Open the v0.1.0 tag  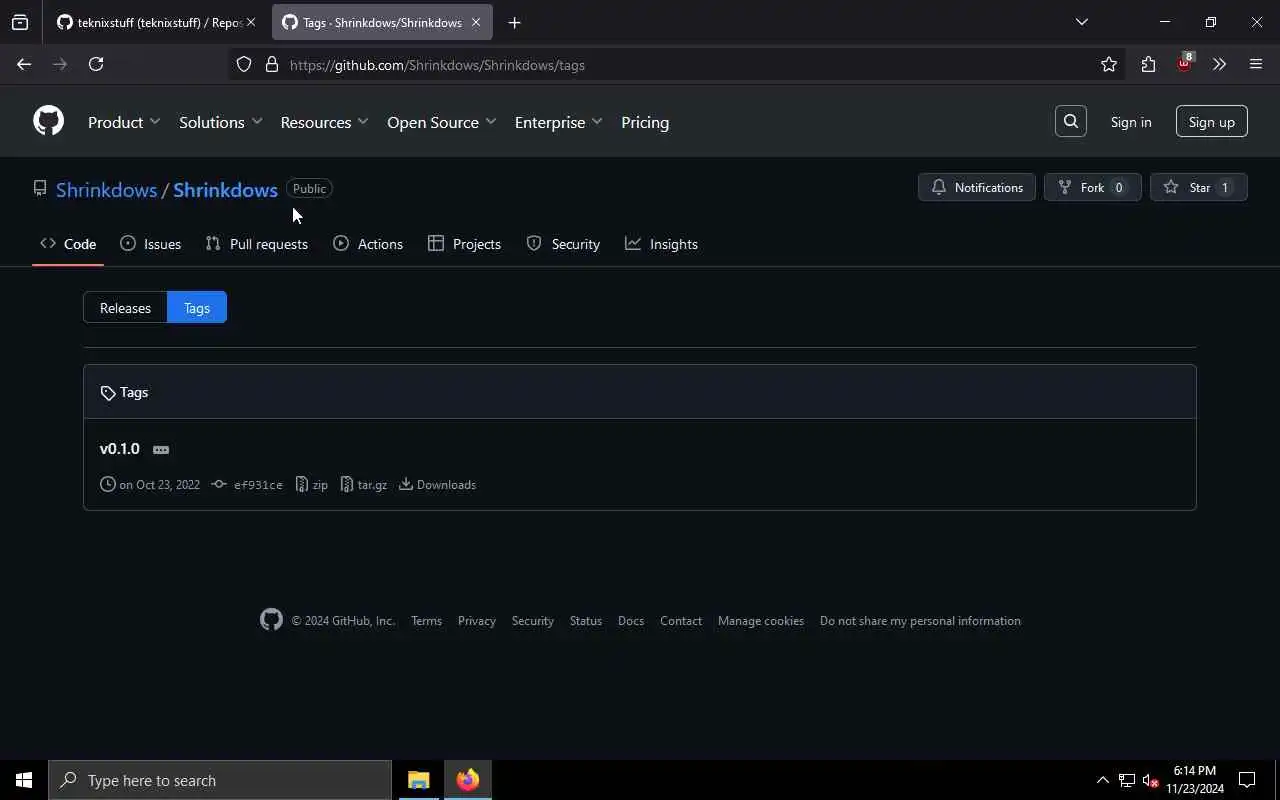[119, 449]
